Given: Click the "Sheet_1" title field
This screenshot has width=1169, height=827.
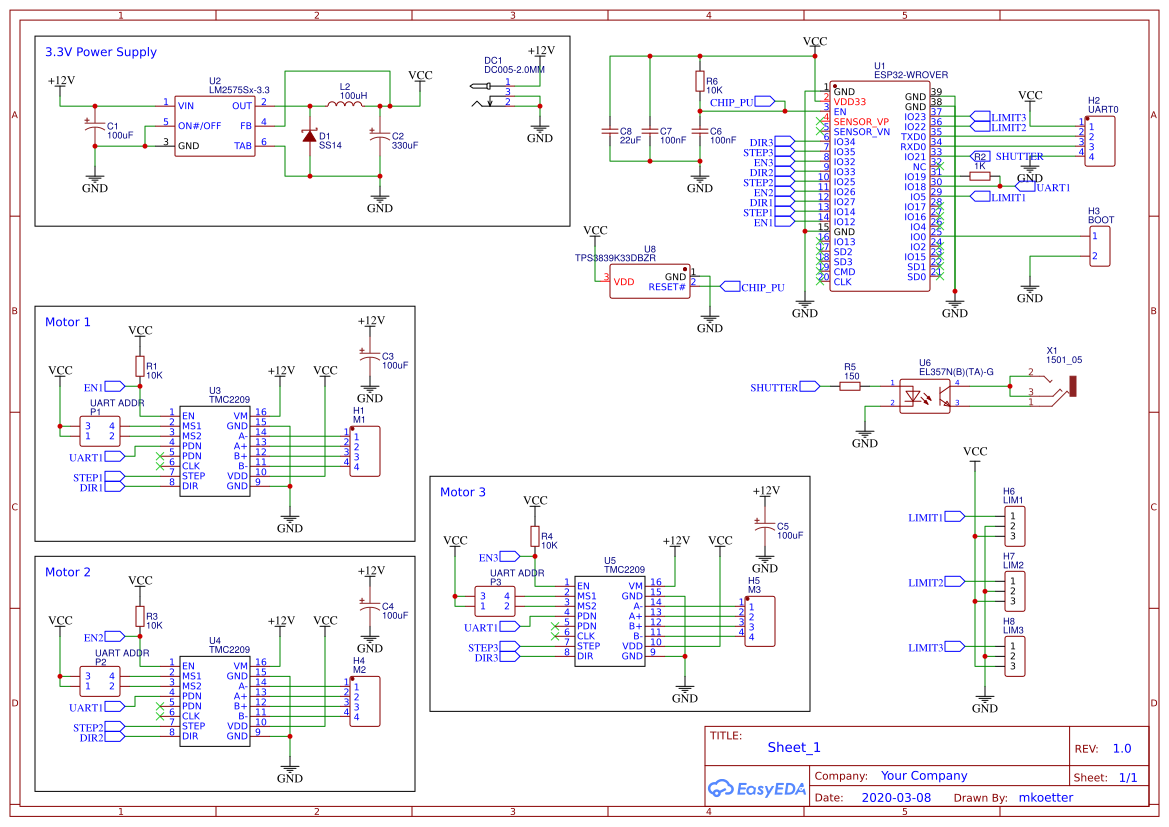Looking at the screenshot, I should (x=794, y=747).
